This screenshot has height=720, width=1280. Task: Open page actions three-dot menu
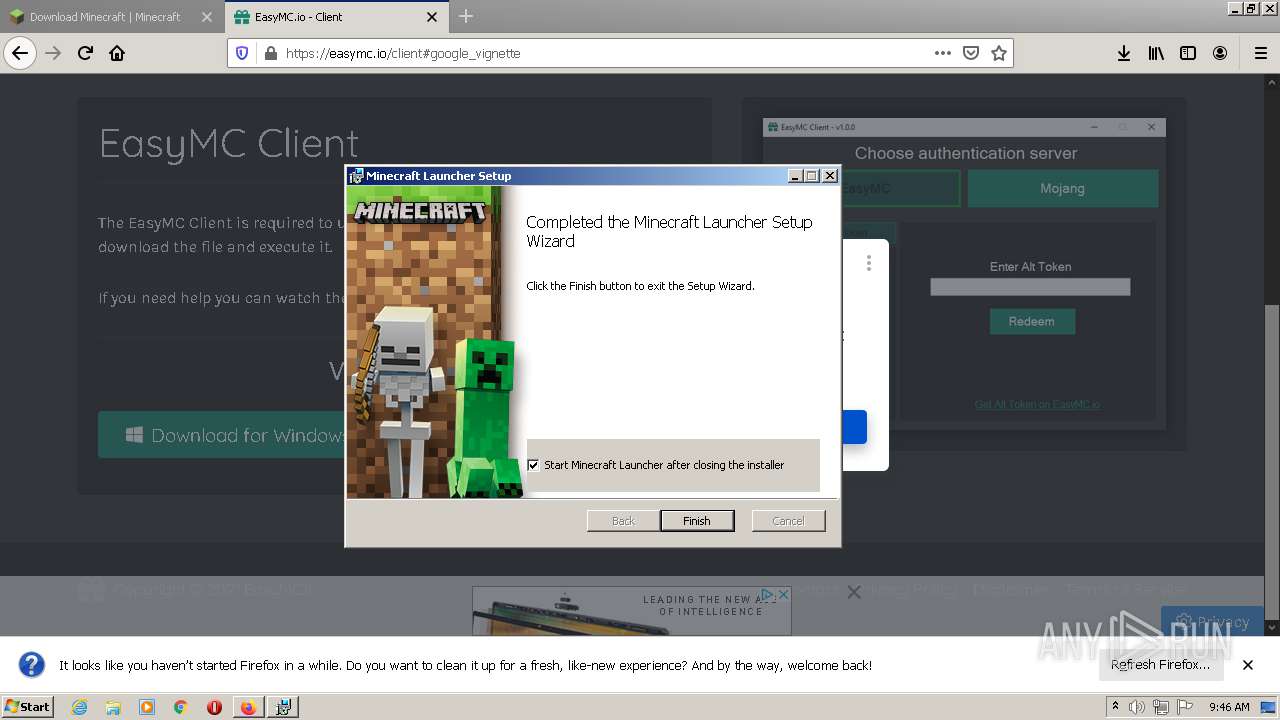tap(942, 53)
